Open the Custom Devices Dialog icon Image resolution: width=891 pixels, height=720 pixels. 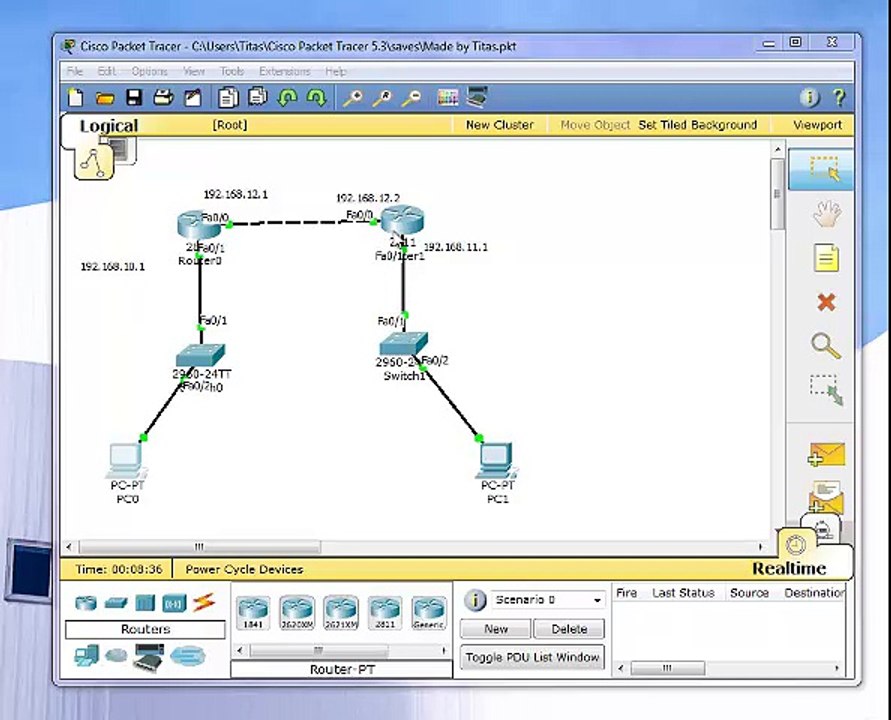pos(477,96)
